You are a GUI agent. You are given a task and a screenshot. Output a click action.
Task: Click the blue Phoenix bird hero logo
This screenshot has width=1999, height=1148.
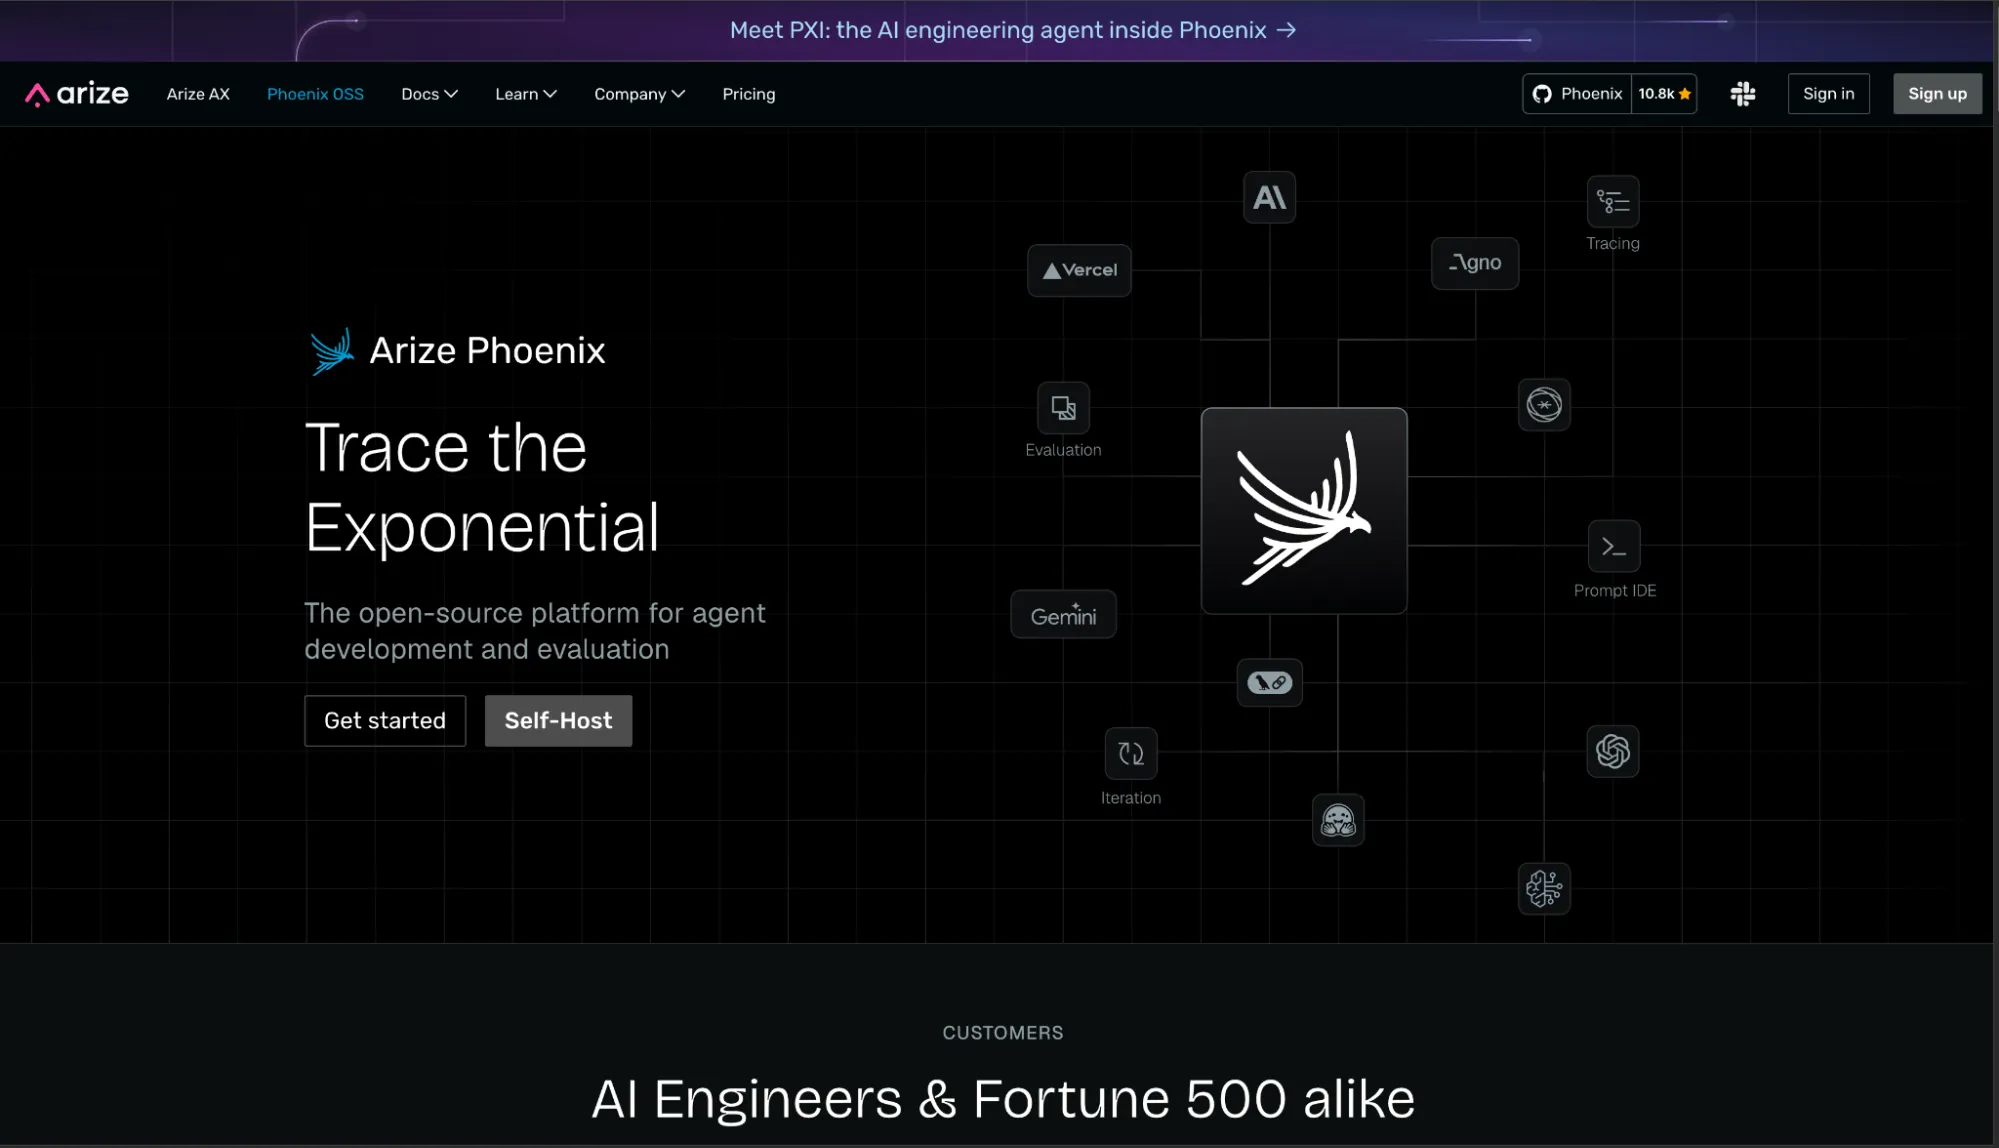click(x=332, y=351)
